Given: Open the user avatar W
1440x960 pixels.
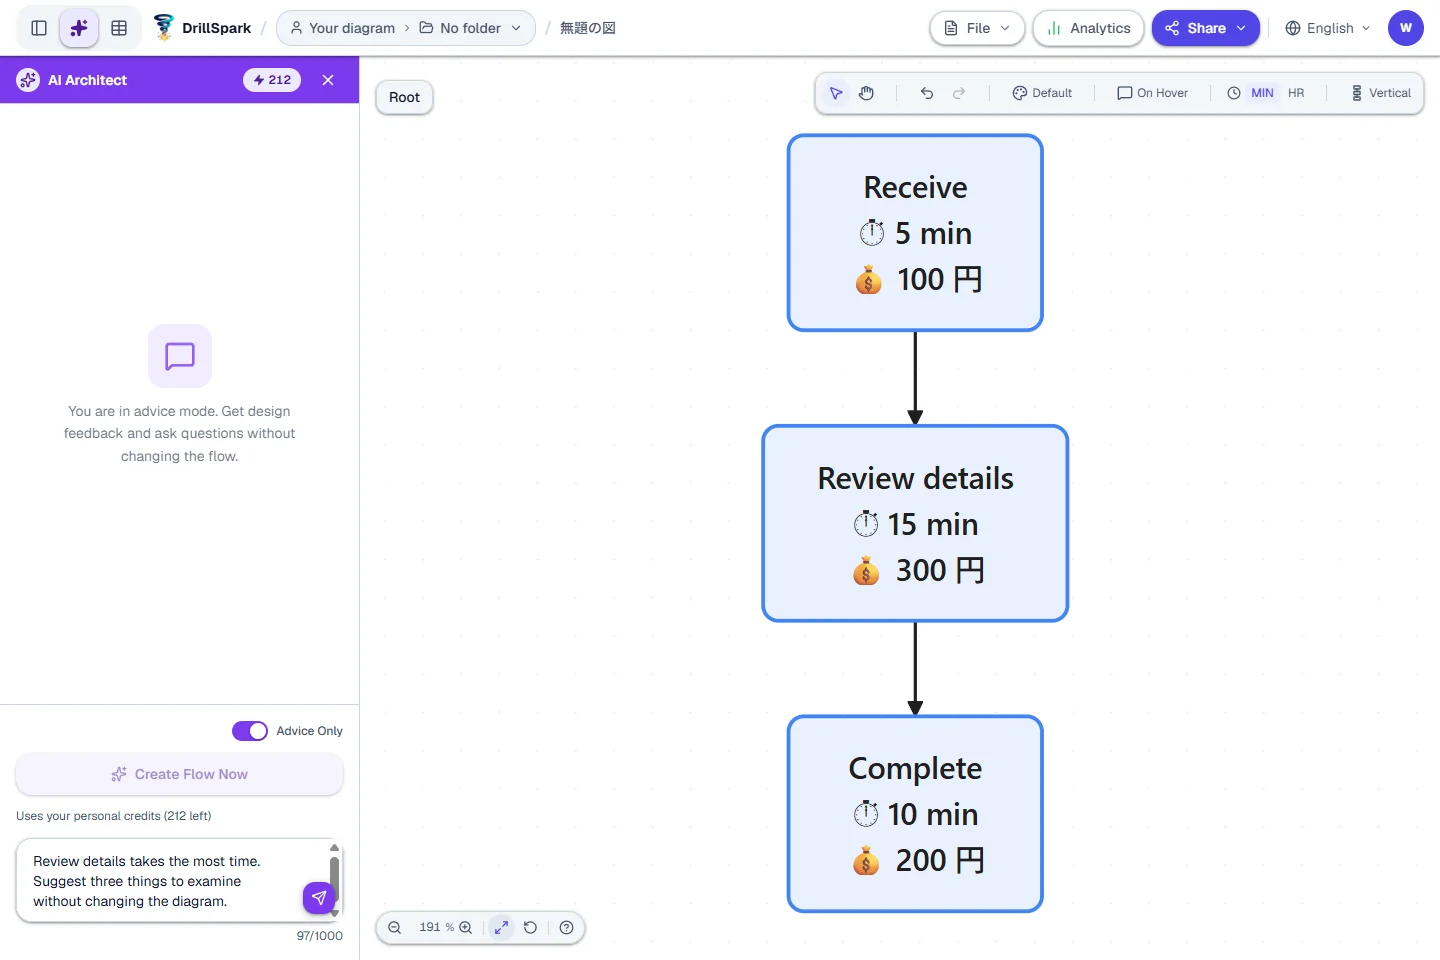Looking at the screenshot, I should point(1406,28).
